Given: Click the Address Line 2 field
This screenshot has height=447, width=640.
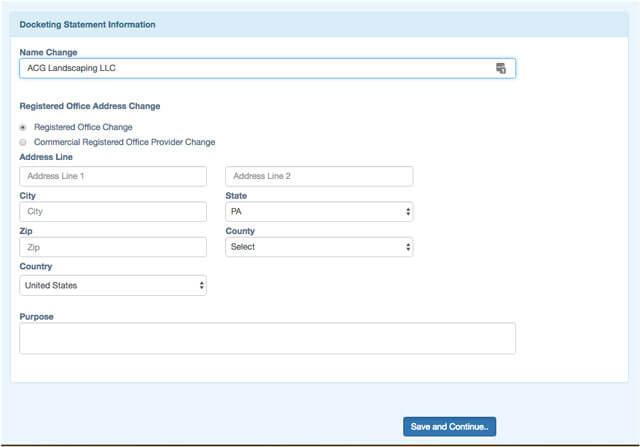Looking at the screenshot, I should (319, 176).
